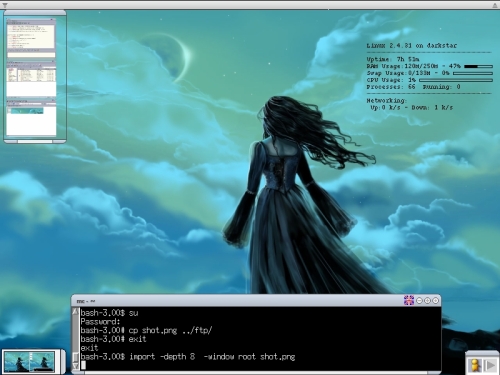This screenshot has width=500, height=375.
Task: Minimize the terminal using the minus circle button
Action: point(419,301)
